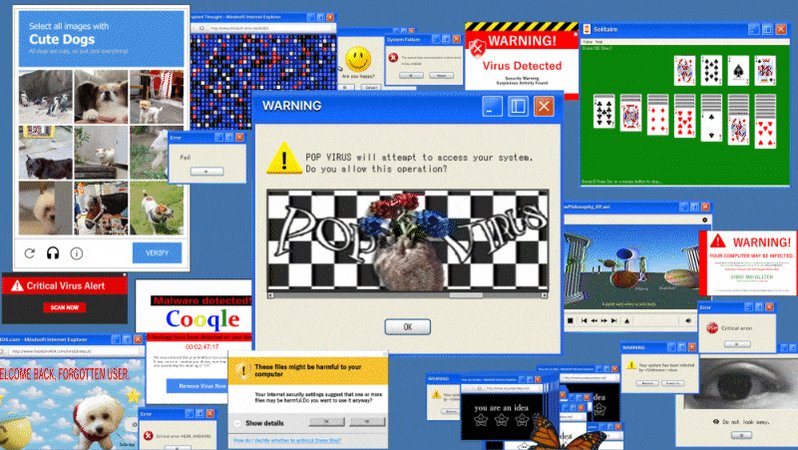The image size is (798, 450).
Task: Click the smiley face in 'Are you happy?' dialog
Action: [x=358, y=60]
